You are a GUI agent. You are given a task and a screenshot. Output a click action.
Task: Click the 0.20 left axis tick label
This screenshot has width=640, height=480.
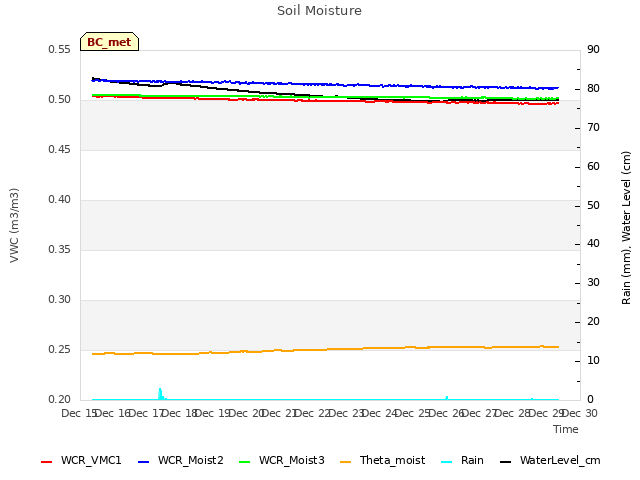coord(60,400)
